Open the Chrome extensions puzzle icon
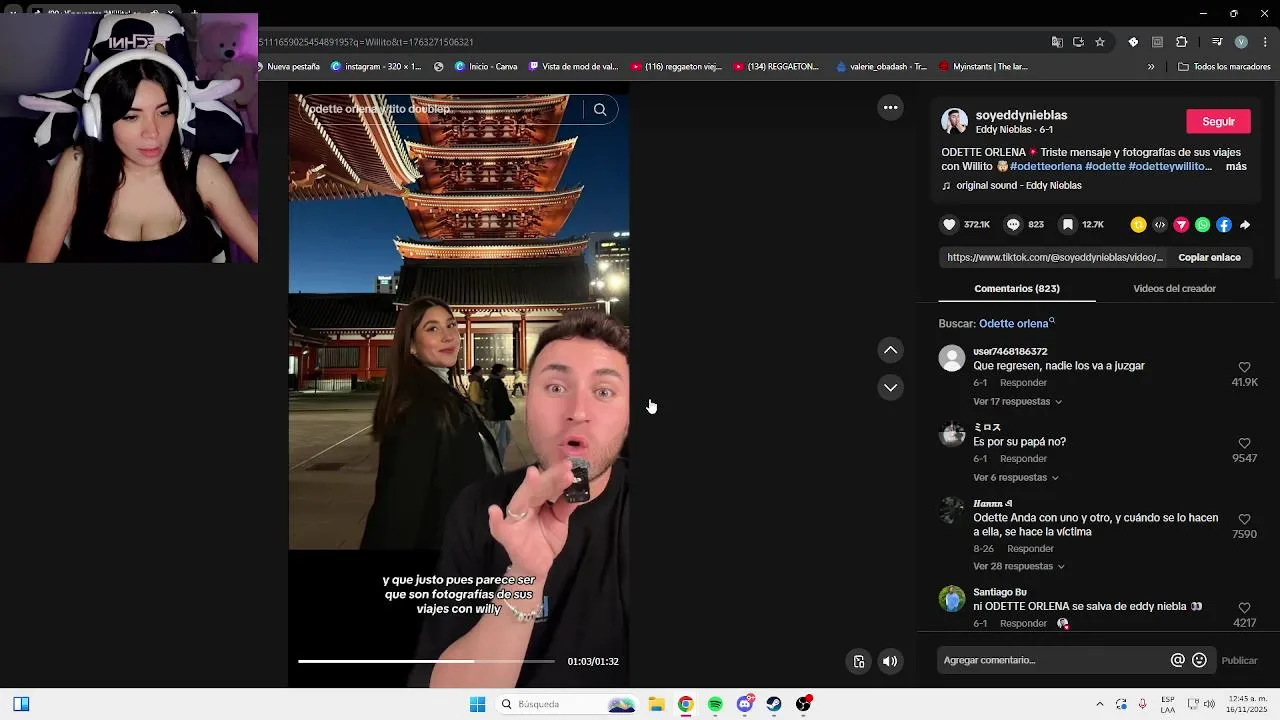The height and width of the screenshot is (720, 1280). [x=1182, y=42]
